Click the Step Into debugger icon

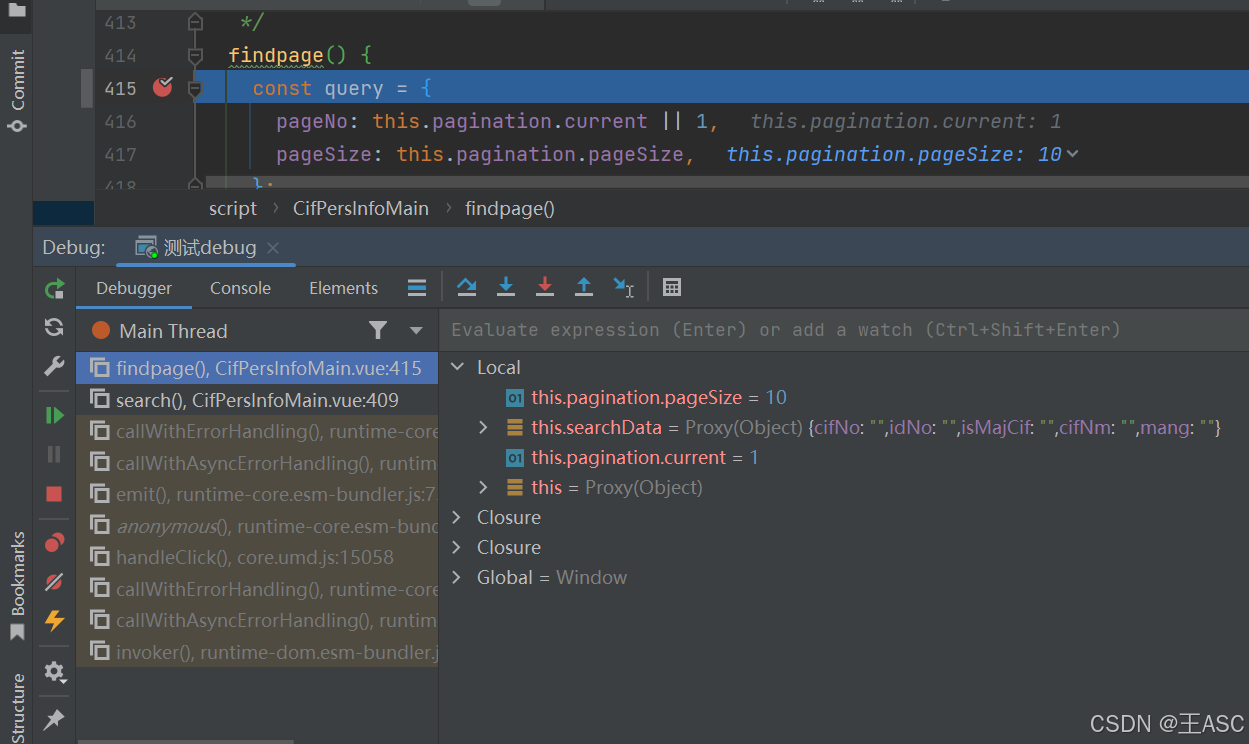pos(506,287)
